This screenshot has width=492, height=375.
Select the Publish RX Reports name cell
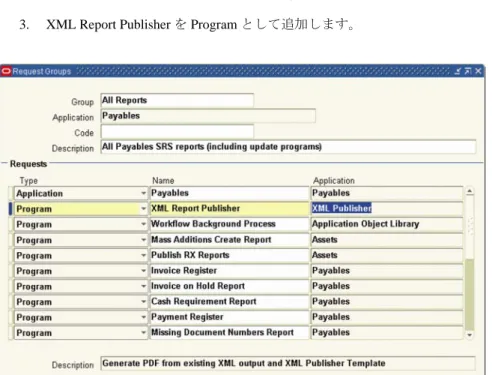(x=229, y=255)
